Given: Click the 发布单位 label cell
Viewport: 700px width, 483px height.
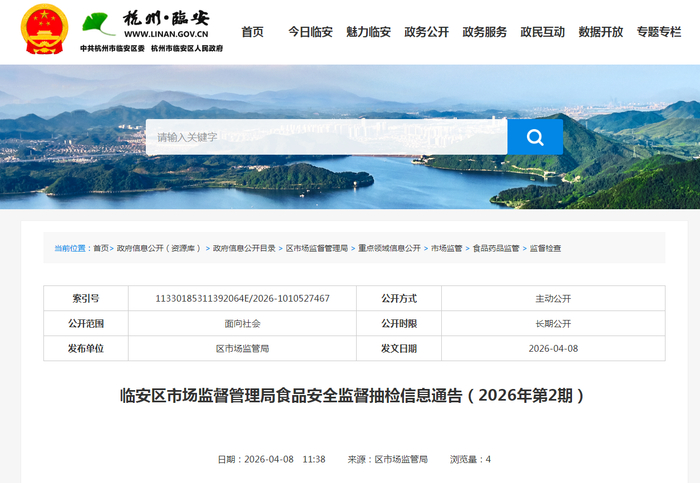Looking at the screenshot, I should click(86, 348).
